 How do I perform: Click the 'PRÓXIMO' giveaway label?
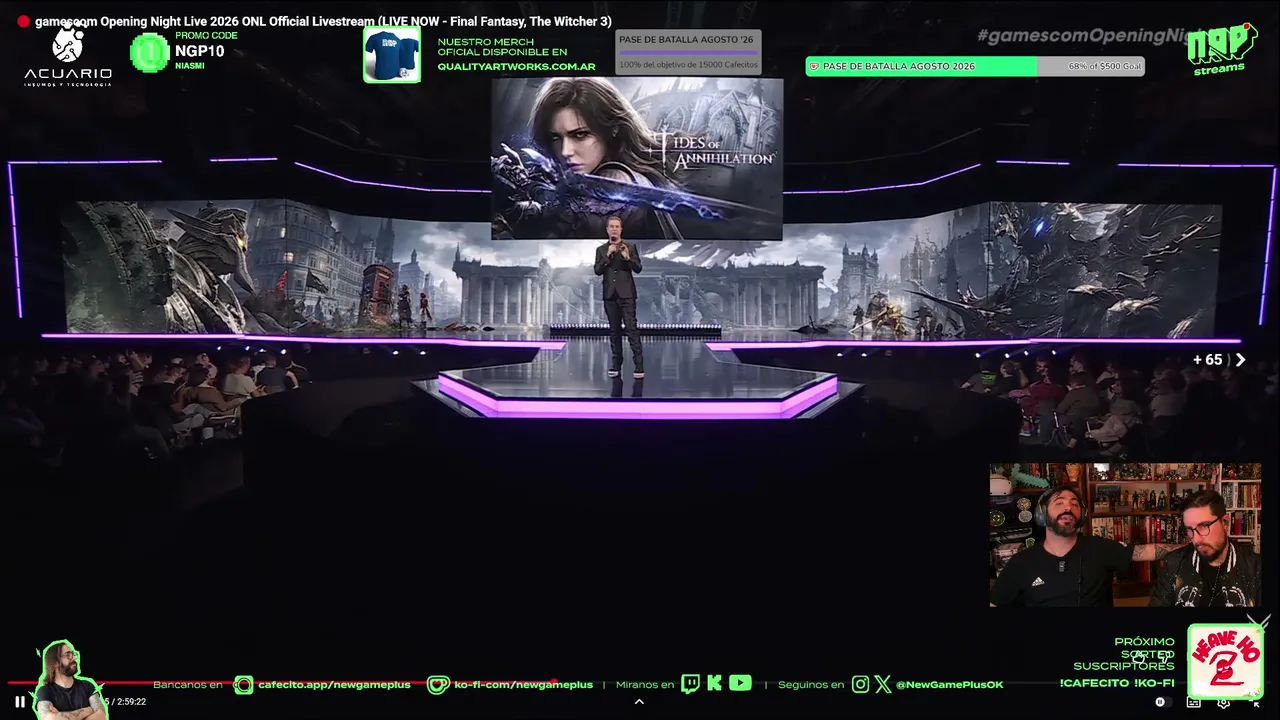tap(1144, 642)
